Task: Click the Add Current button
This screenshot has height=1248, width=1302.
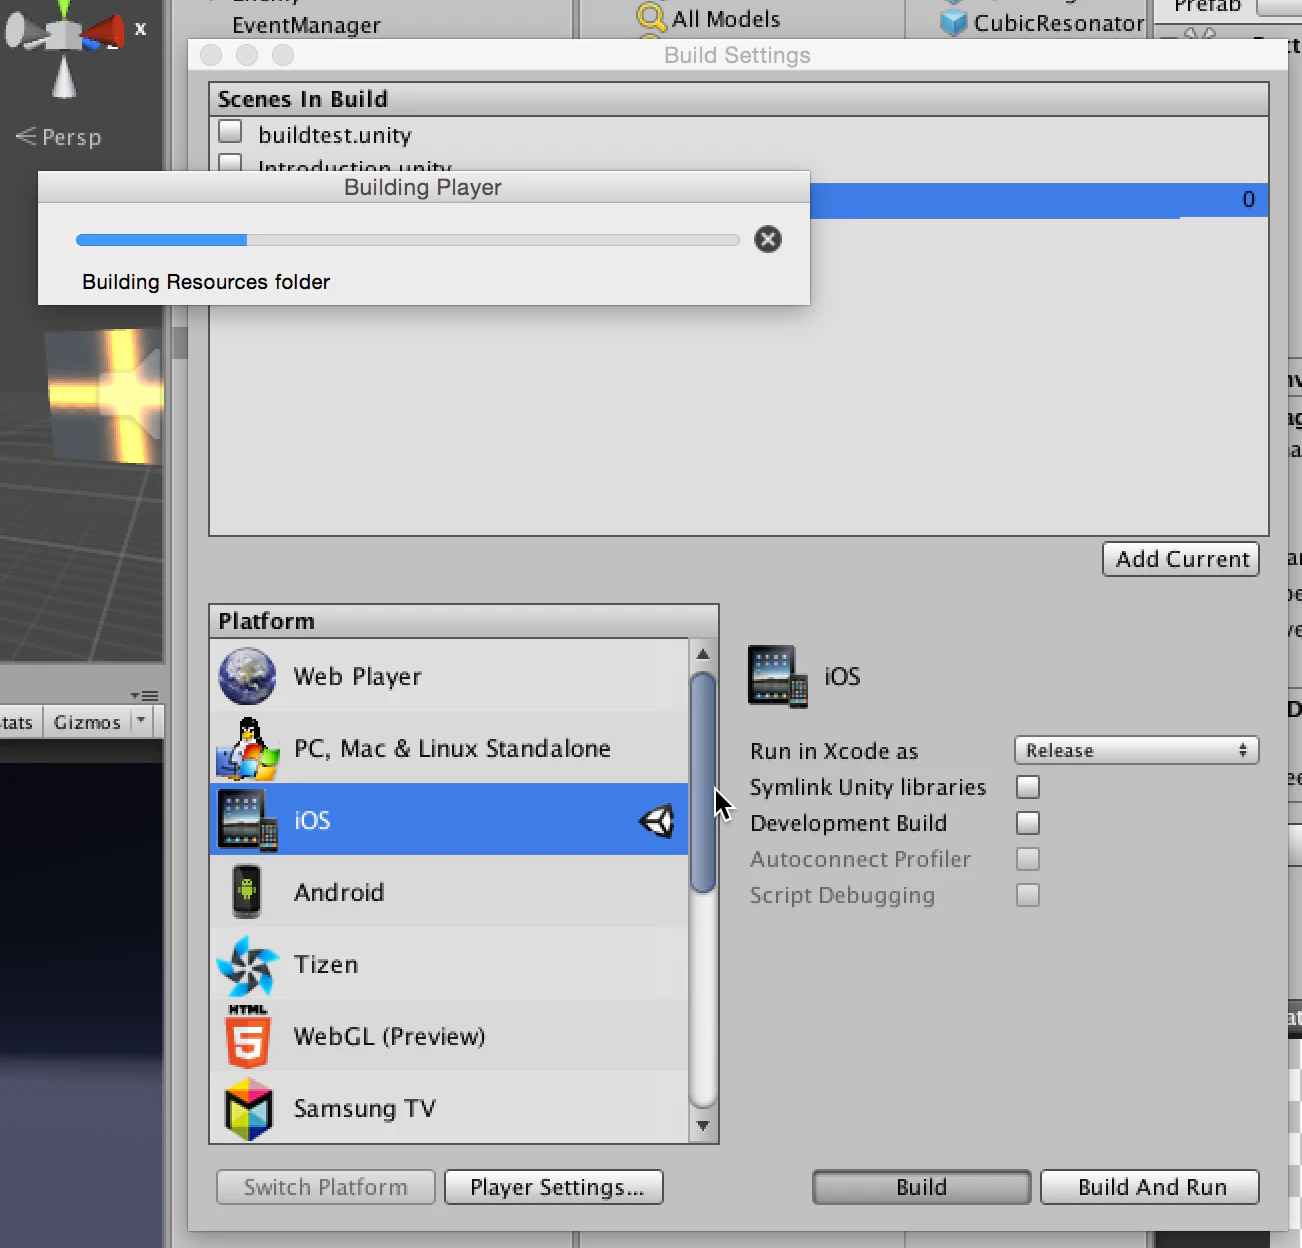Action: [1181, 559]
